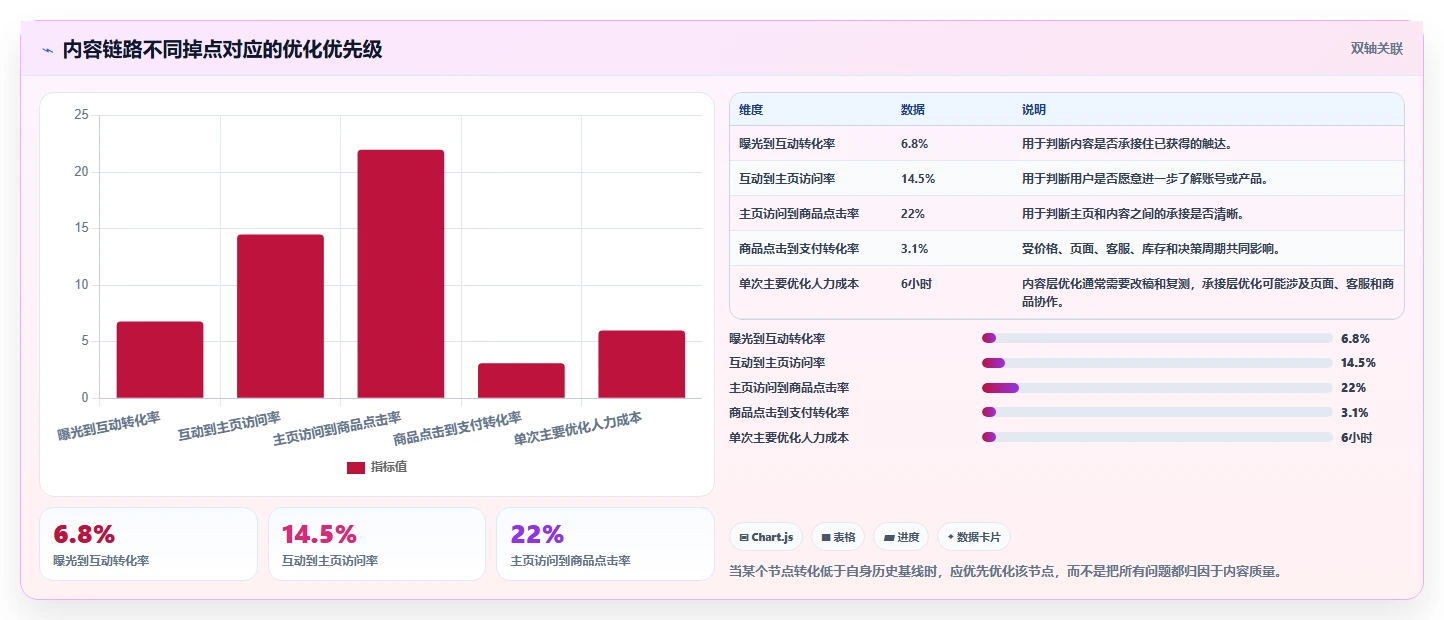The image size is (1444, 620).
Task: Click the 22% progress bar for 主页访问到商品点击率
Action: pyautogui.click(x=1157, y=388)
